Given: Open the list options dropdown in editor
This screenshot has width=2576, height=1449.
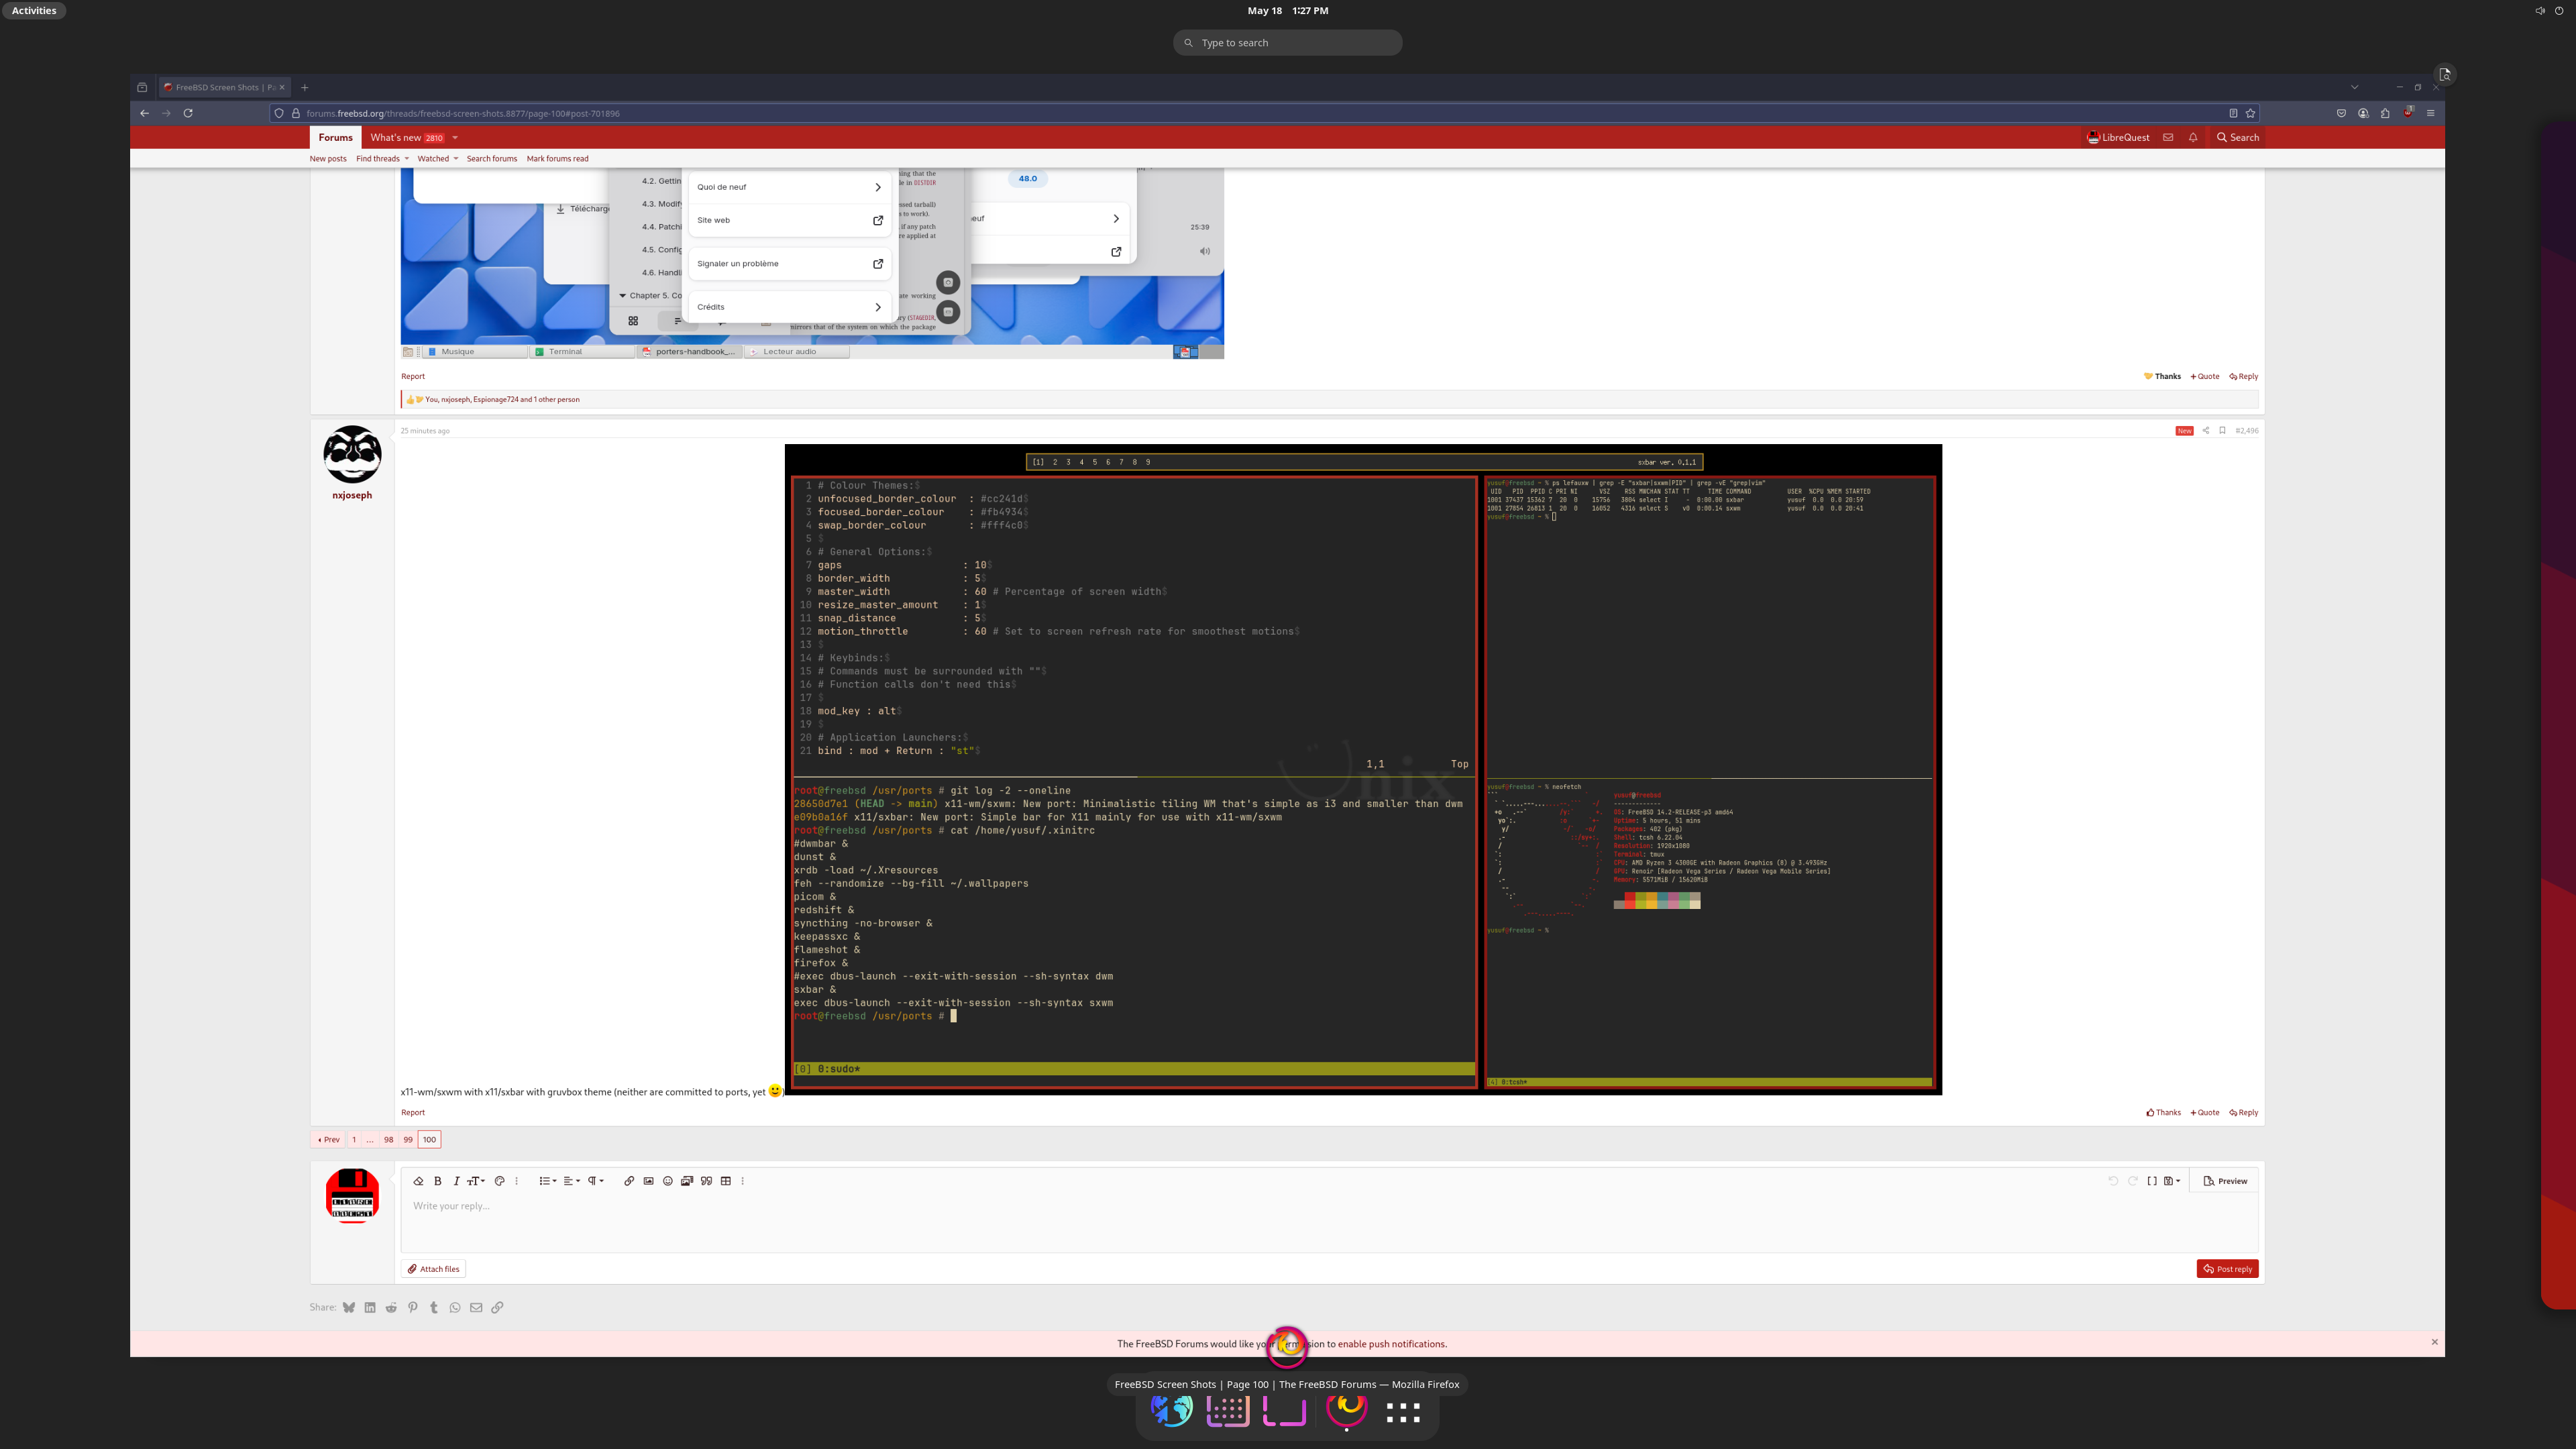Looking at the screenshot, I should pos(547,1181).
